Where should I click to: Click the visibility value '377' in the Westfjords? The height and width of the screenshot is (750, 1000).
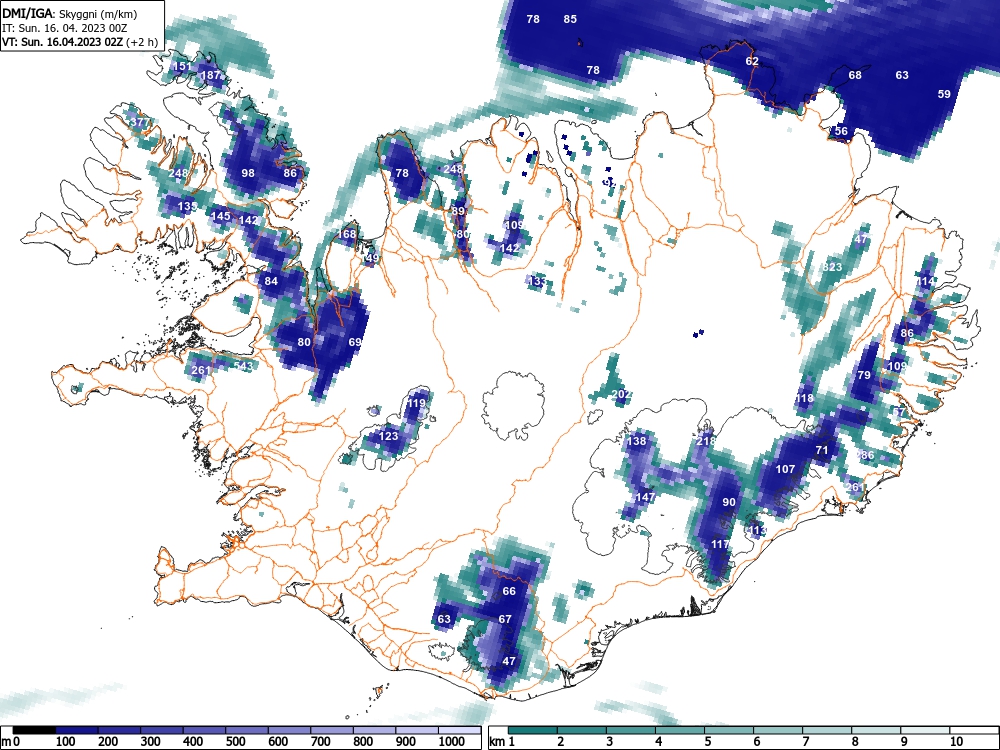coord(139,122)
